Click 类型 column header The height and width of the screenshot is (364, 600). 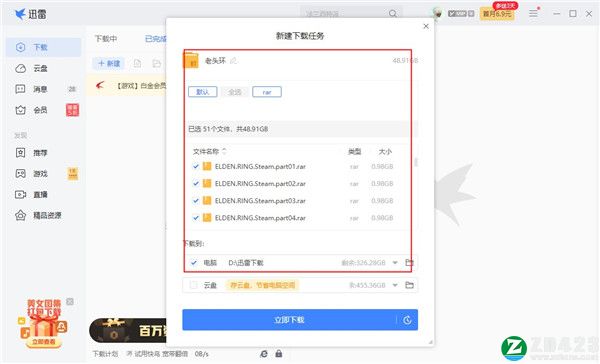pos(354,152)
